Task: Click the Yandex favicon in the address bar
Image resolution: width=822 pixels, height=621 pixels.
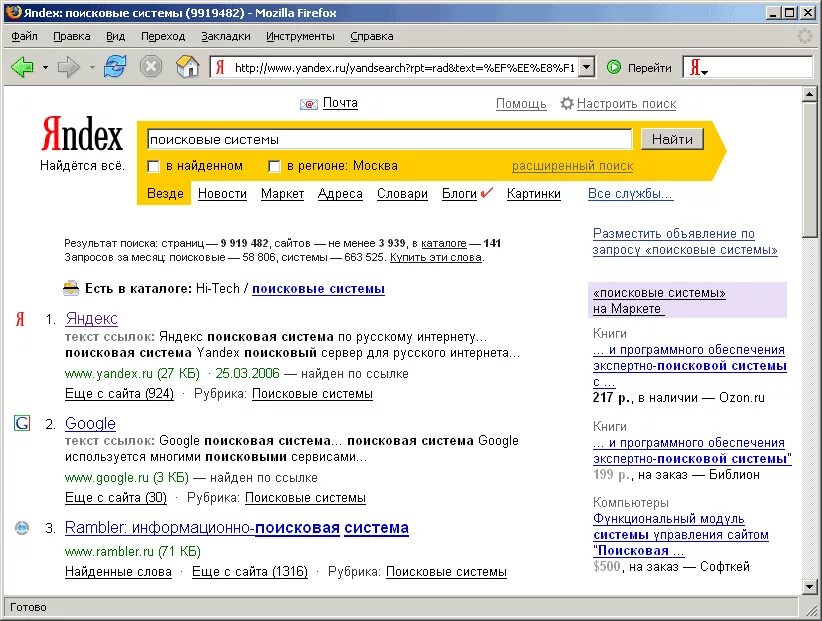Action: coord(221,68)
